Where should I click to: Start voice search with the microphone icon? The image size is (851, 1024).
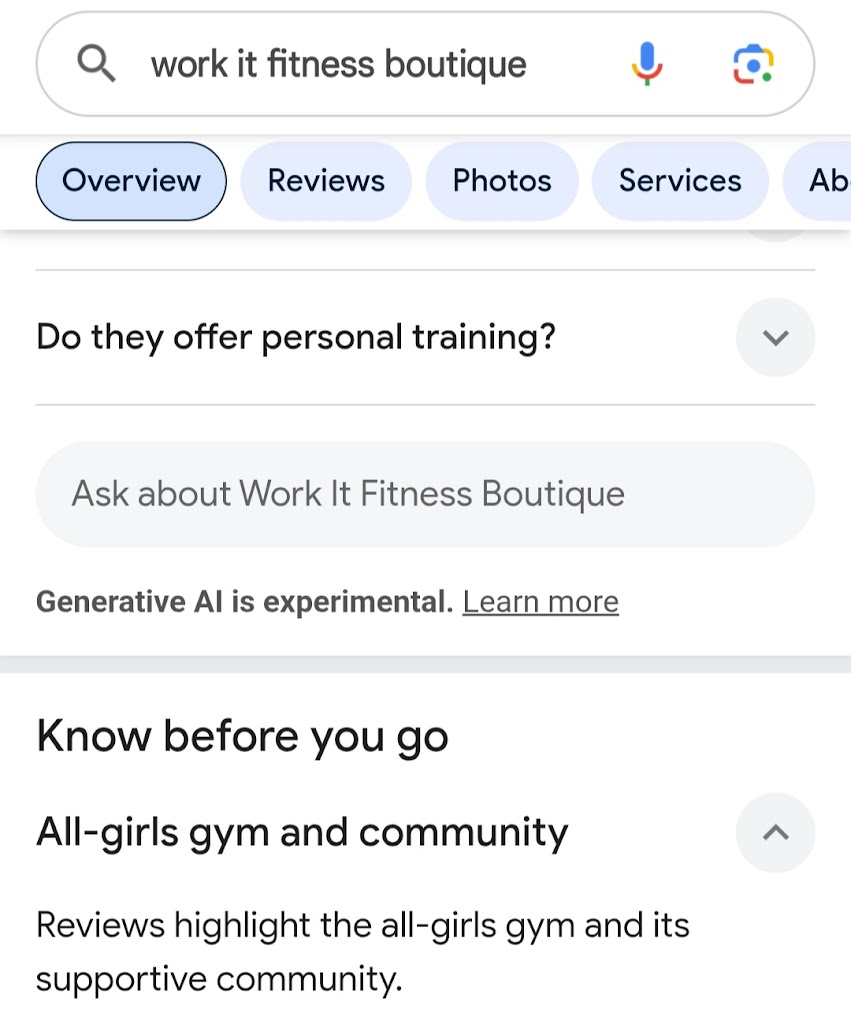point(647,65)
